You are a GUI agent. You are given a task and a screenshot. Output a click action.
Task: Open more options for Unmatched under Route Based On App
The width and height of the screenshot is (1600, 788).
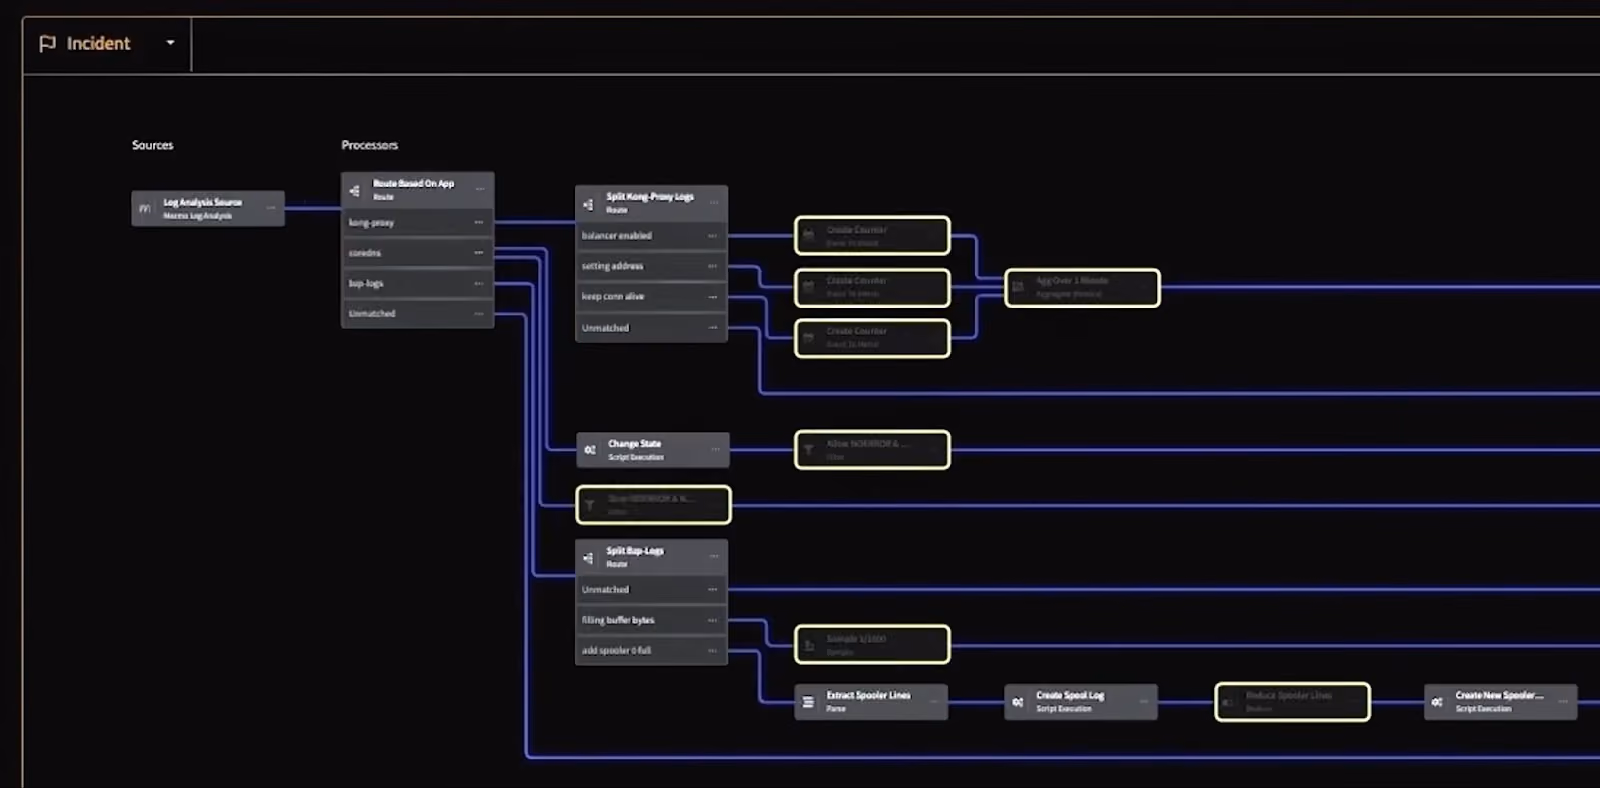click(x=479, y=313)
